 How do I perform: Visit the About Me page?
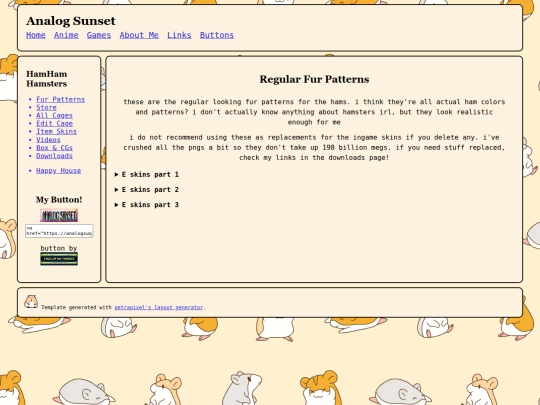tap(139, 35)
